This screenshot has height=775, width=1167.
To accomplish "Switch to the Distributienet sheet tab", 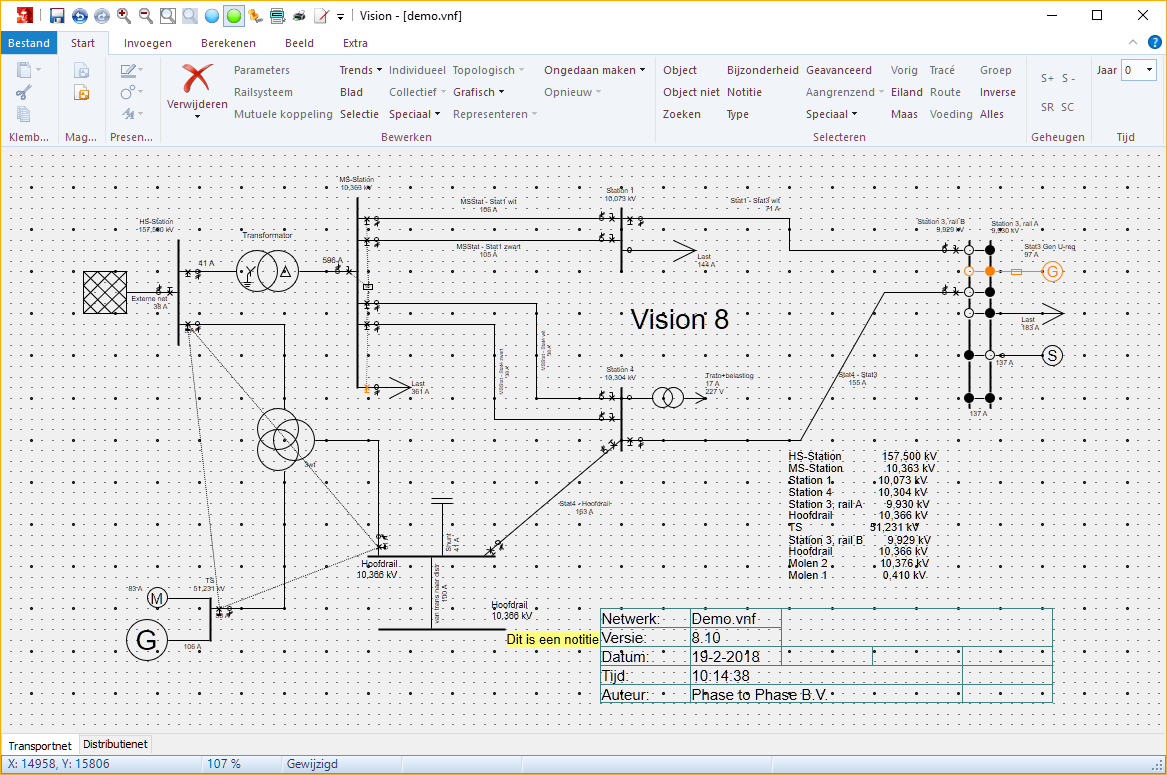I will pos(115,744).
